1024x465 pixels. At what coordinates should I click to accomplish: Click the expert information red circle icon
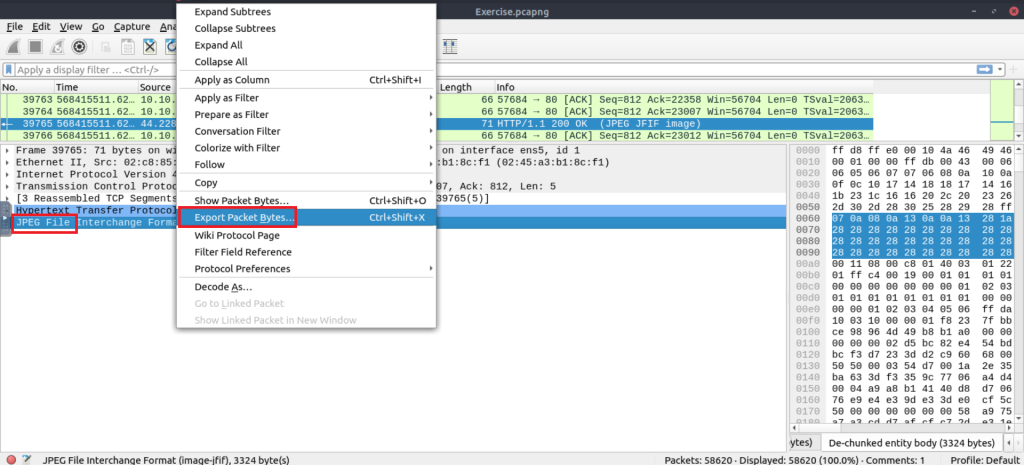click(x=10, y=459)
